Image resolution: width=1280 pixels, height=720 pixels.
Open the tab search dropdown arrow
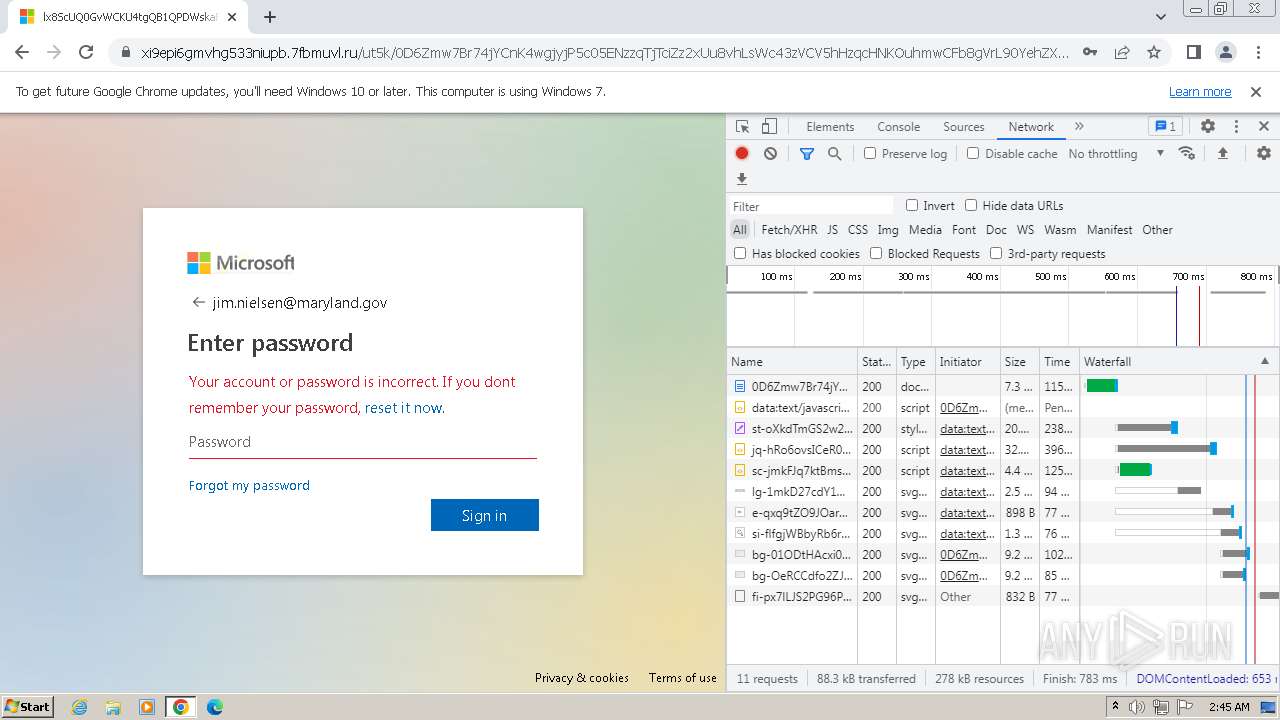click(1160, 17)
